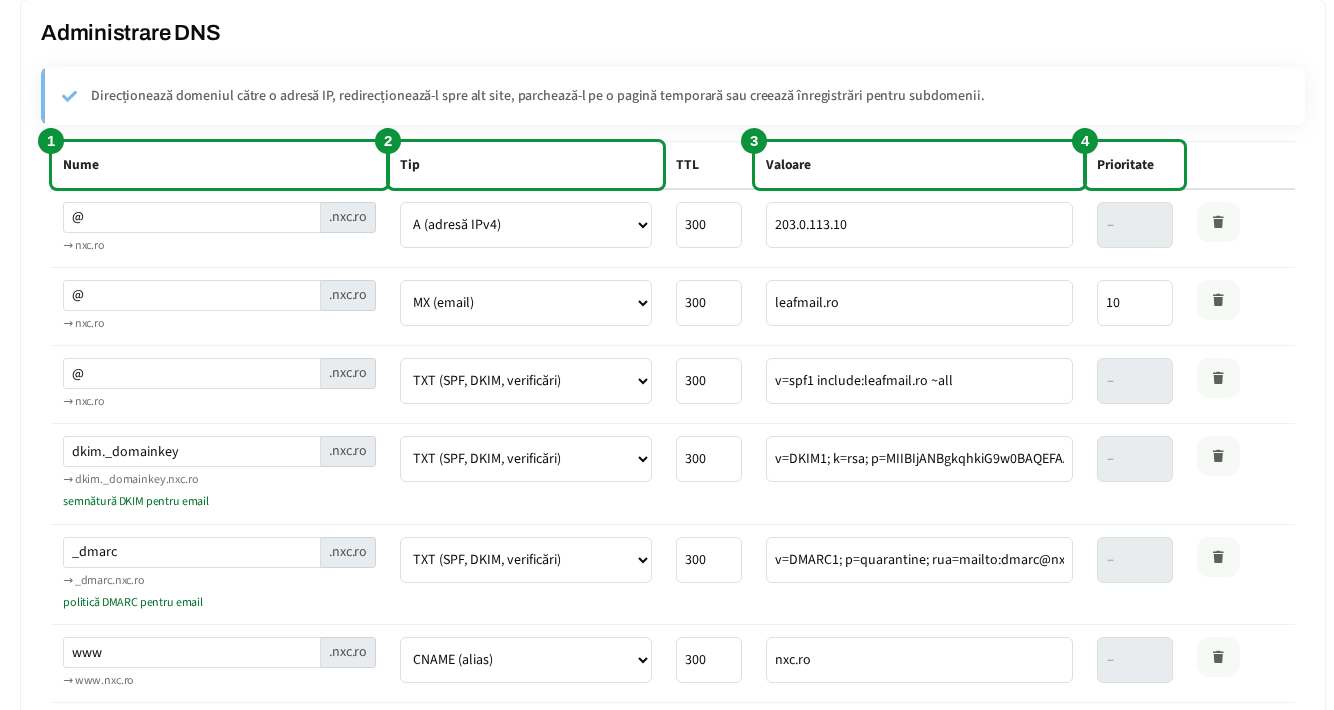Screen dimensions: 1334x710
Task: Edit the v=DKIM1 key value field
Action: (919, 459)
